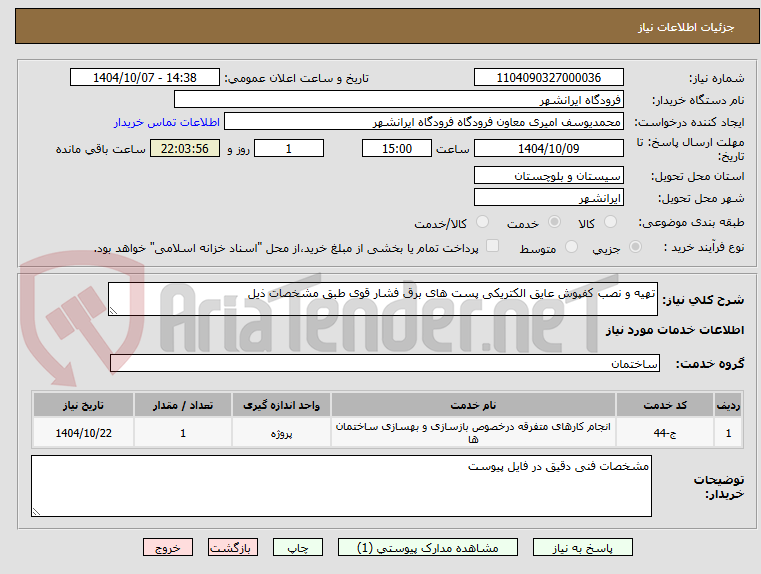Click the گروه خدمت field ساختمان

pos(385,363)
